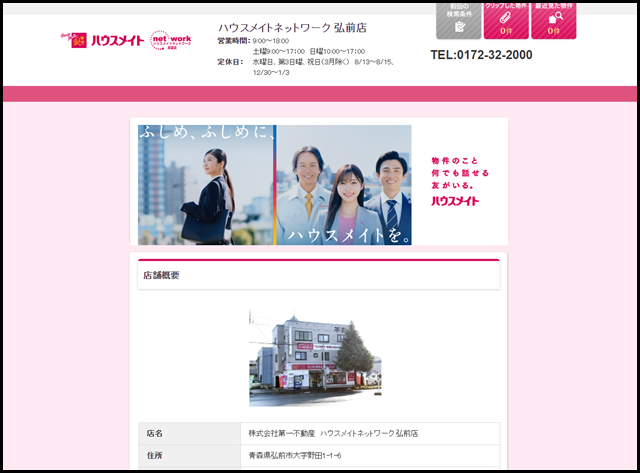640x473 pixels.
Task: Click the Saturday and Sunday hours line
Action: click(309, 51)
